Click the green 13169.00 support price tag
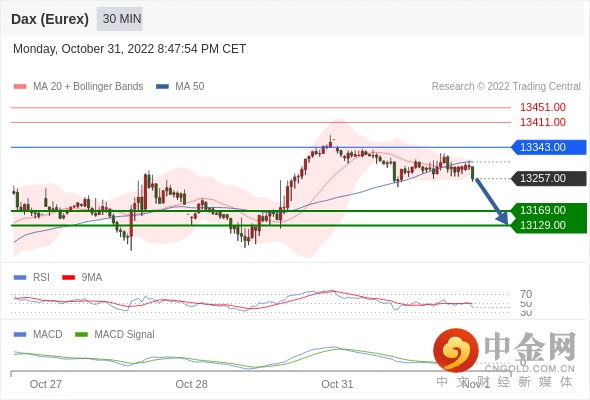Viewport: 590px width, 400px height. tap(549, 210)
